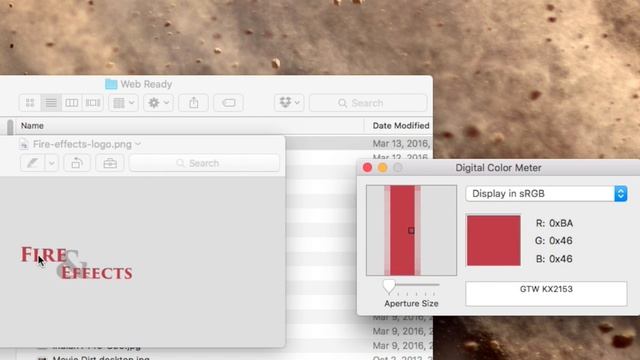Image resolution: width=640 pixels, height=360 pixels.
Task: Click the Finder window Search field
Action: click(368, 103)
